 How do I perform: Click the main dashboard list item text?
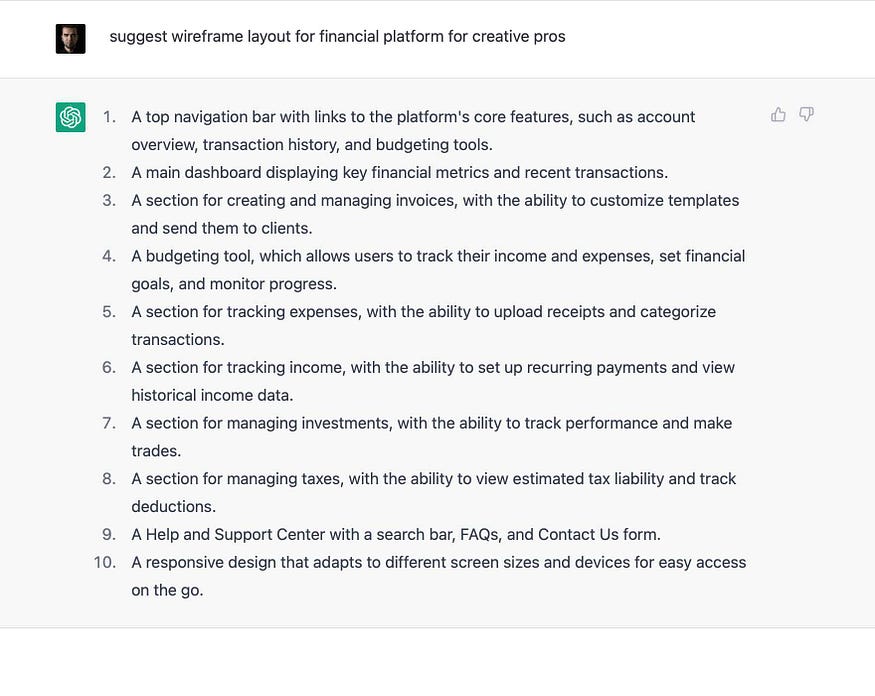(x=400, y=172)
